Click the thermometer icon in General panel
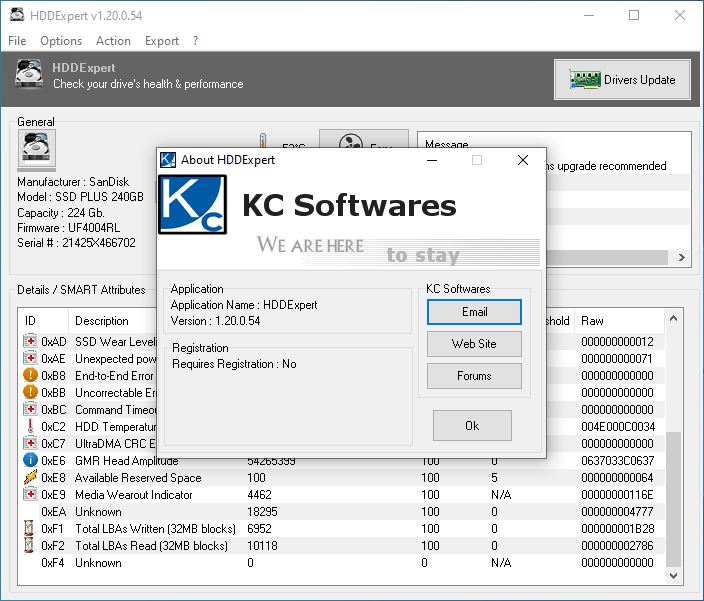The width and height of the screenshot is (704, 601). coord(263,140)
